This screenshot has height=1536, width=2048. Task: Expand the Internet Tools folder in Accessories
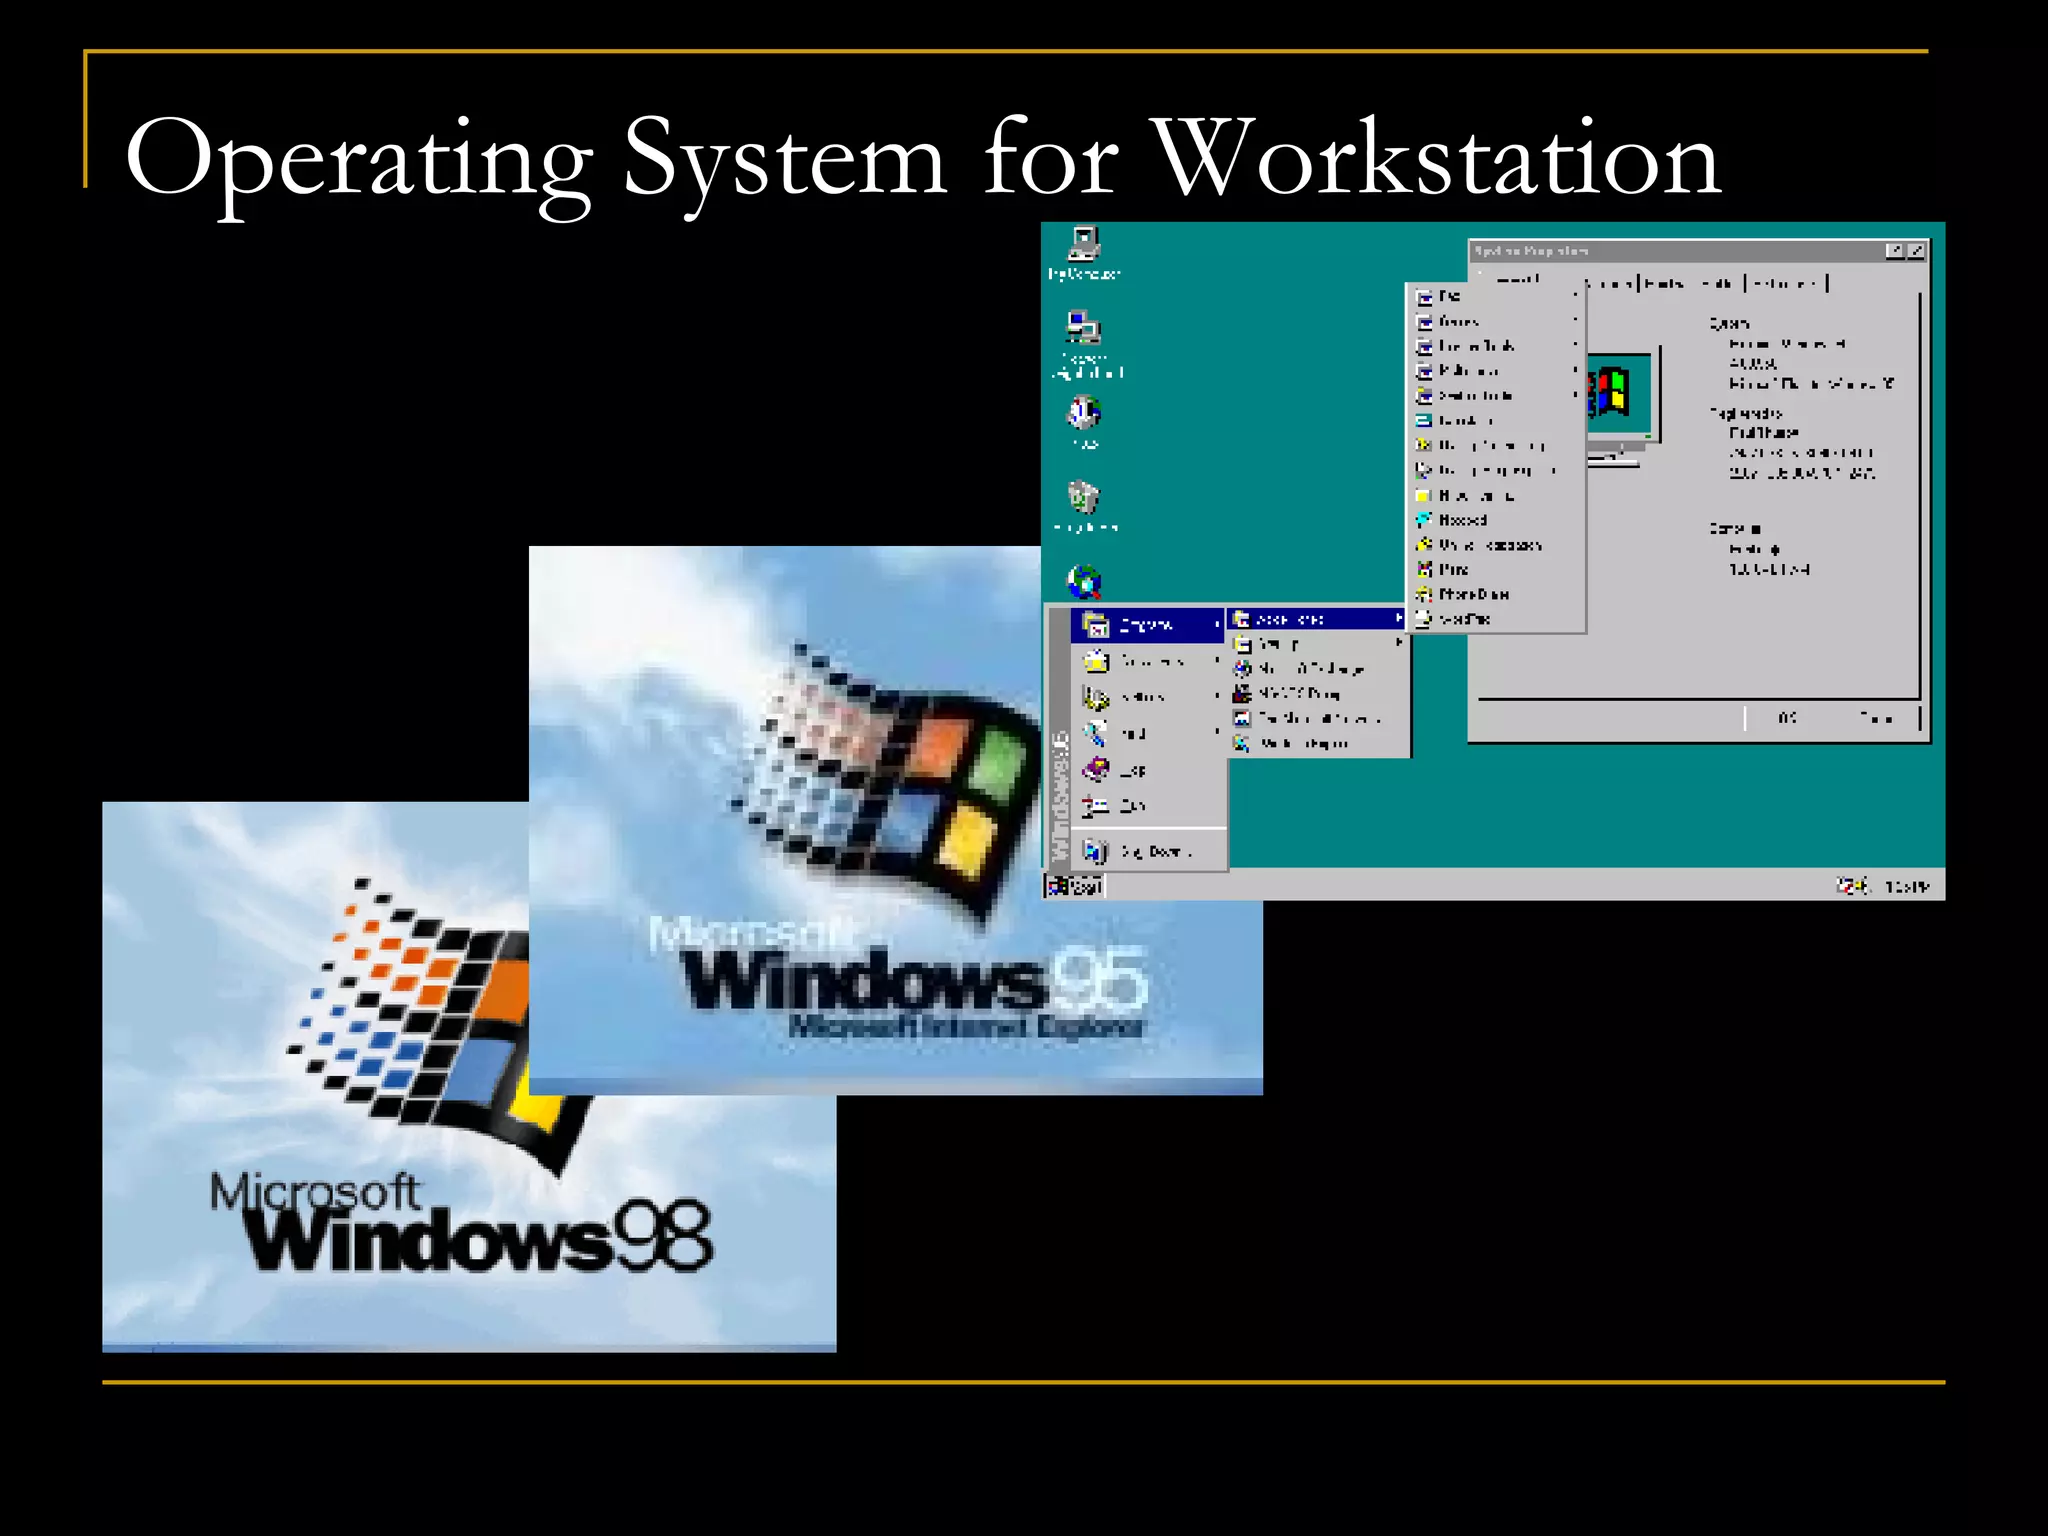1497,346
